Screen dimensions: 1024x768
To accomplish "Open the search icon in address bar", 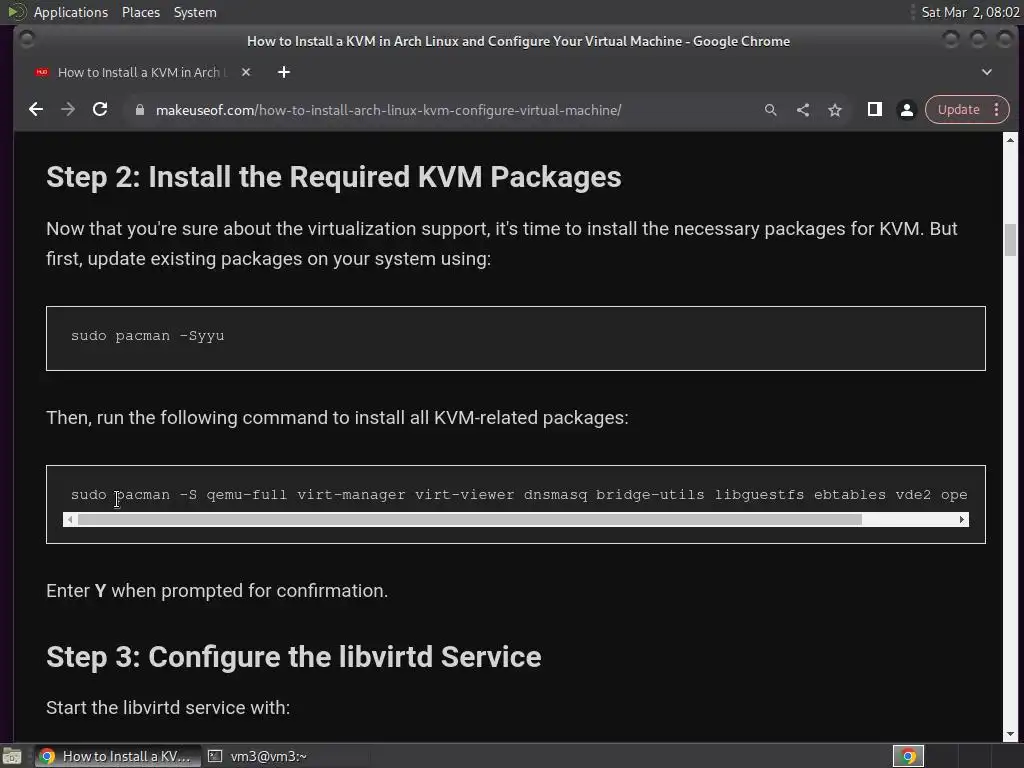I will [770, 110].
